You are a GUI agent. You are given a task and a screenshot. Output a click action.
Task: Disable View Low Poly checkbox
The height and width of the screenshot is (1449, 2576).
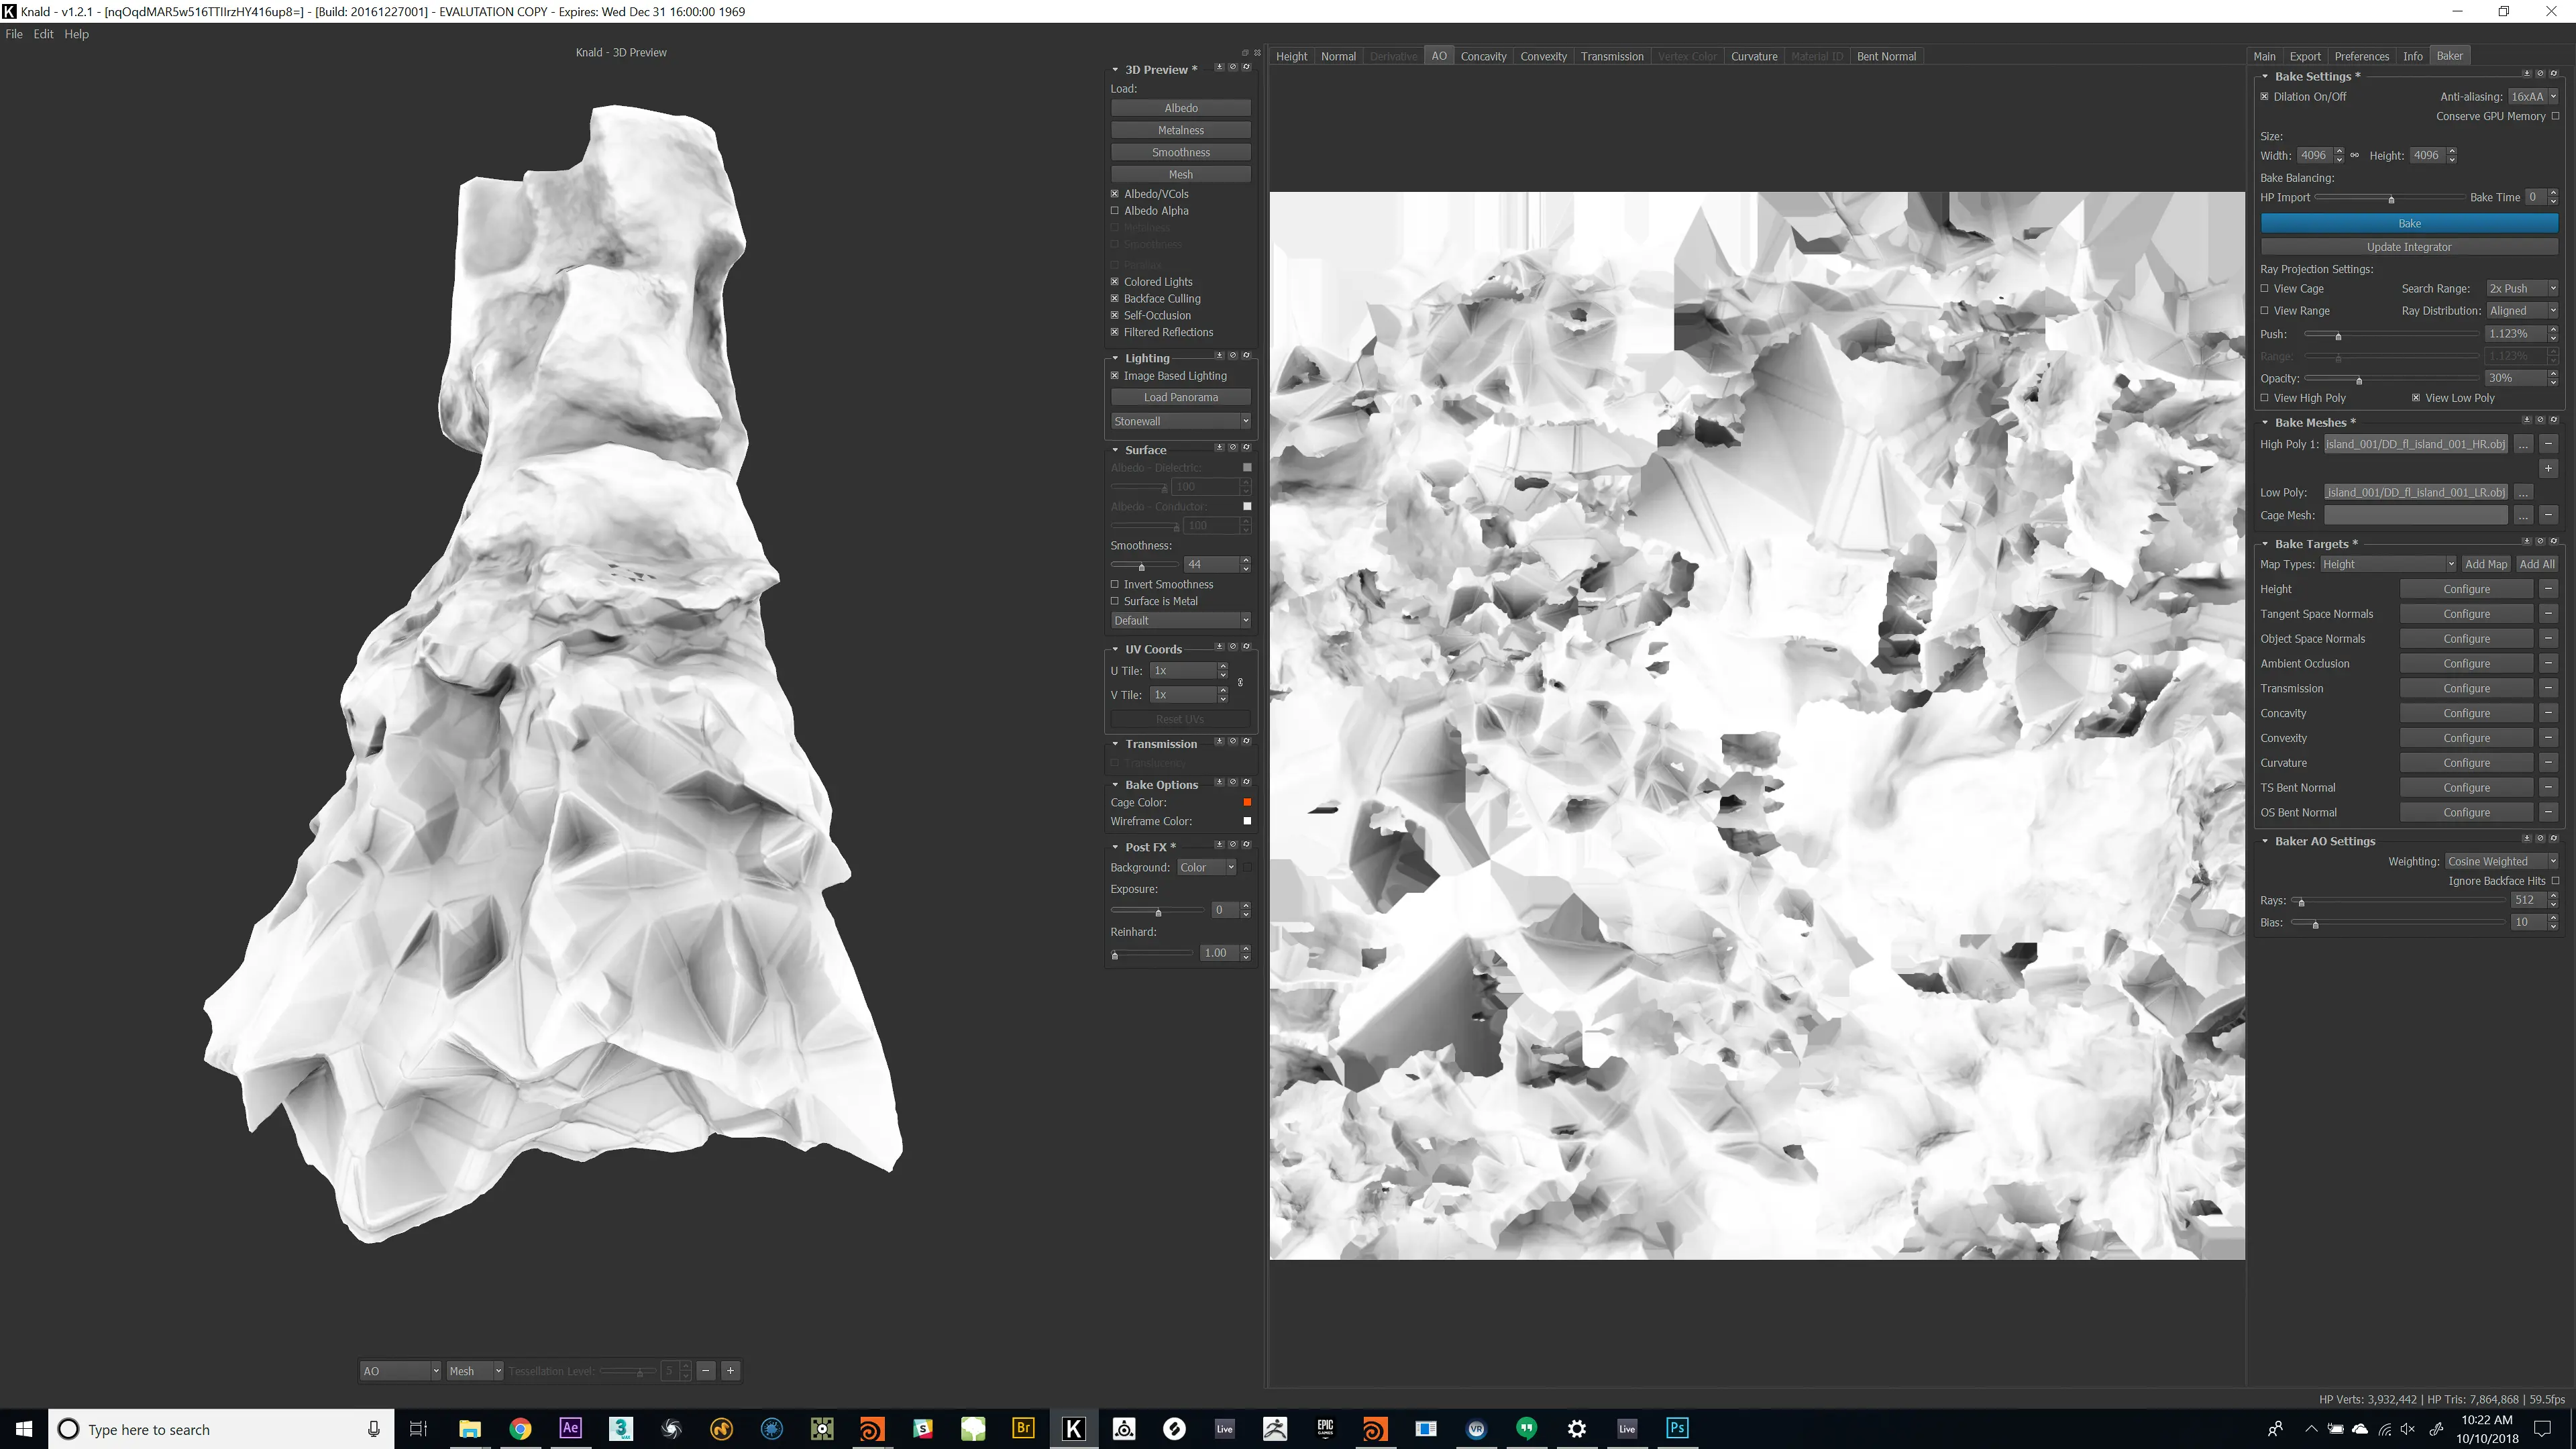(2416, 398)
